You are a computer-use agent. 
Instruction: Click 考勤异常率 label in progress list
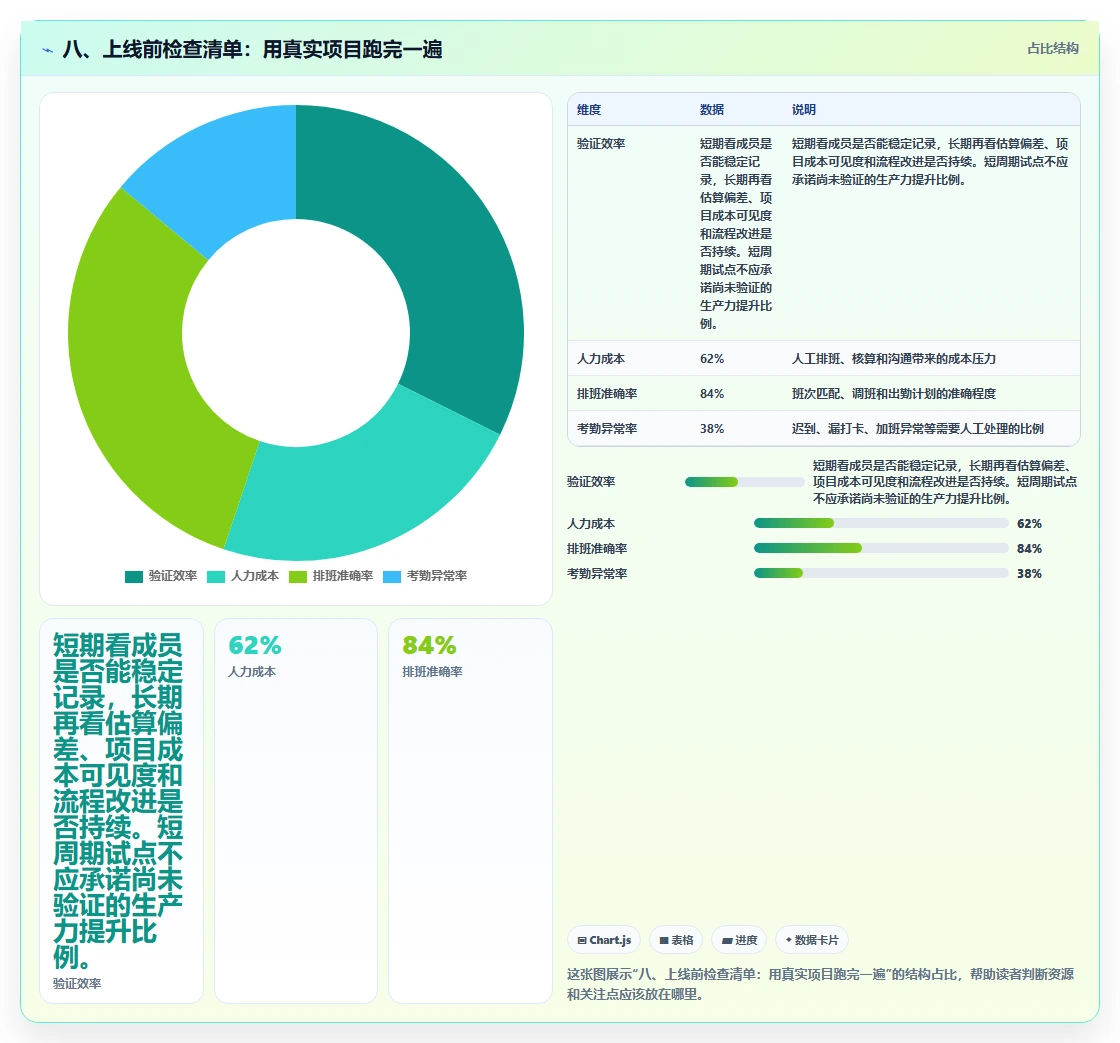(597, 574)
